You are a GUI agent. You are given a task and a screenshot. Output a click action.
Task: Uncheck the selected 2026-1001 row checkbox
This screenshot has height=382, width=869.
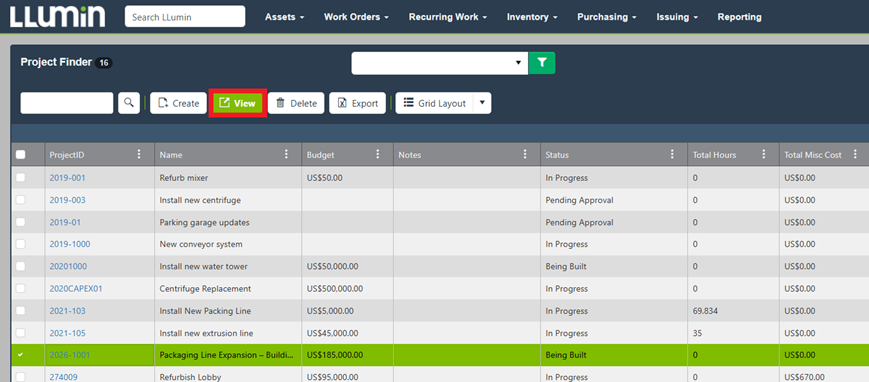21,355
